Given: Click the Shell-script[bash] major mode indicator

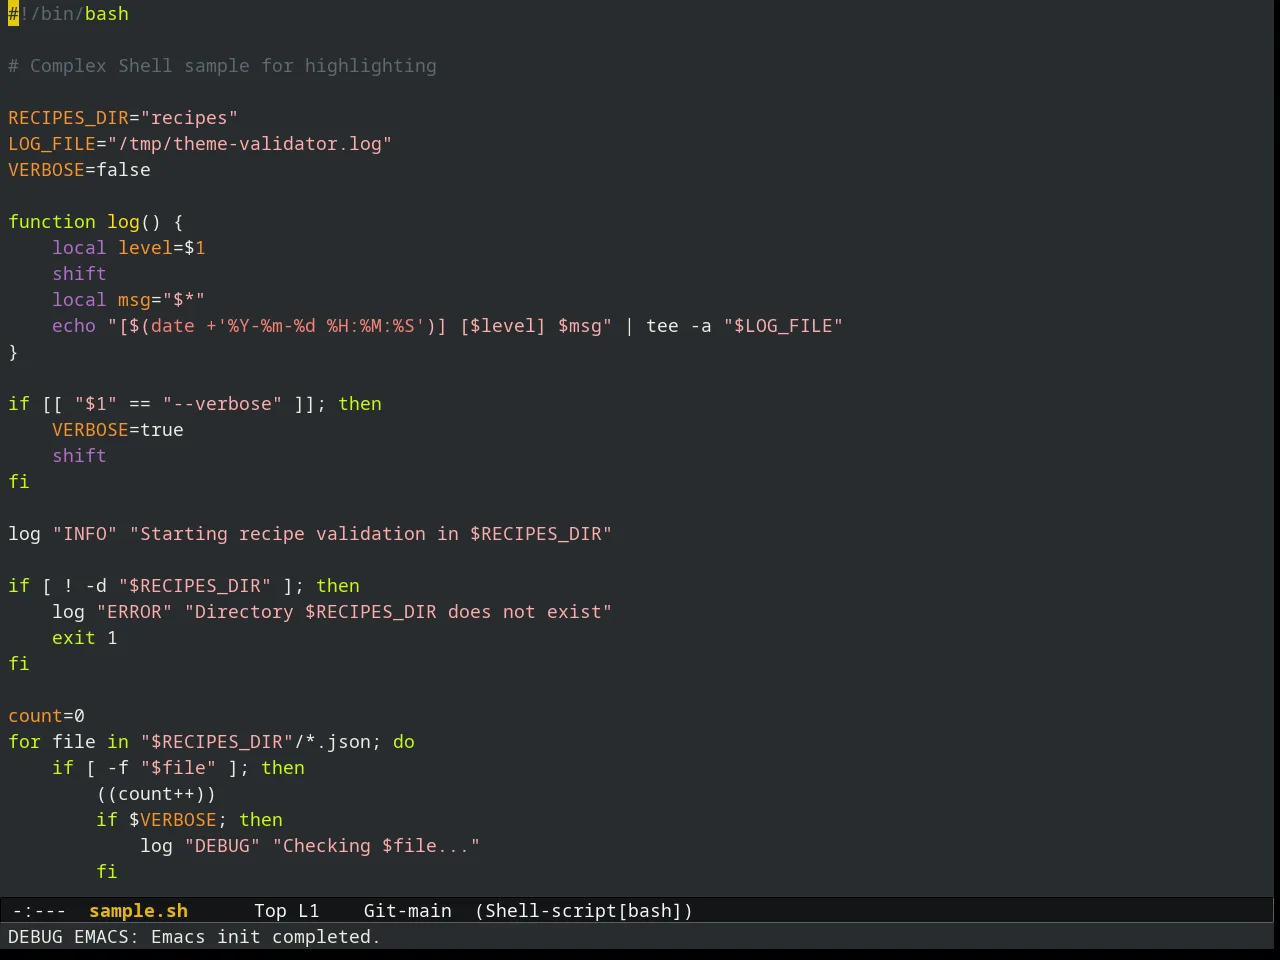Looking at the screenshot, I should click(584, 911).
